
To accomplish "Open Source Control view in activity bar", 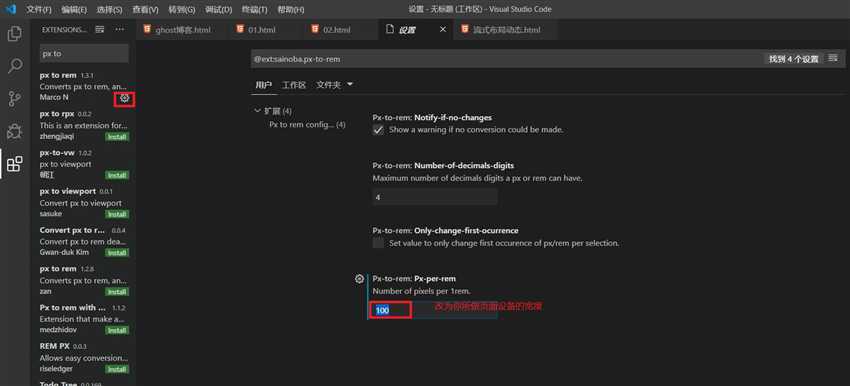I will 15,99.
